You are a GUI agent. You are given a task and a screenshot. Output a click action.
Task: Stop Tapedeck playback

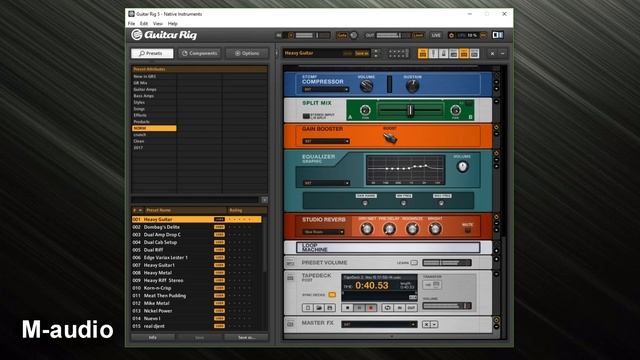(x=347, y=308)
